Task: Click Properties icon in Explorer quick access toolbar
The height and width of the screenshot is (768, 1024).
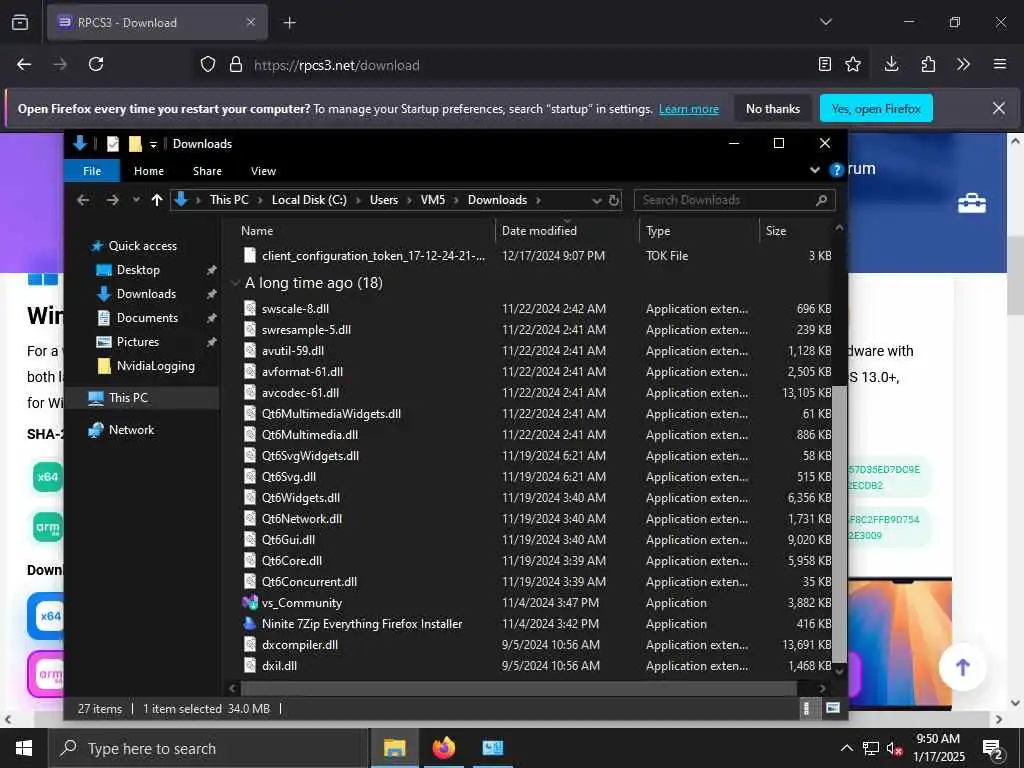Action: [x=113, y=144]
